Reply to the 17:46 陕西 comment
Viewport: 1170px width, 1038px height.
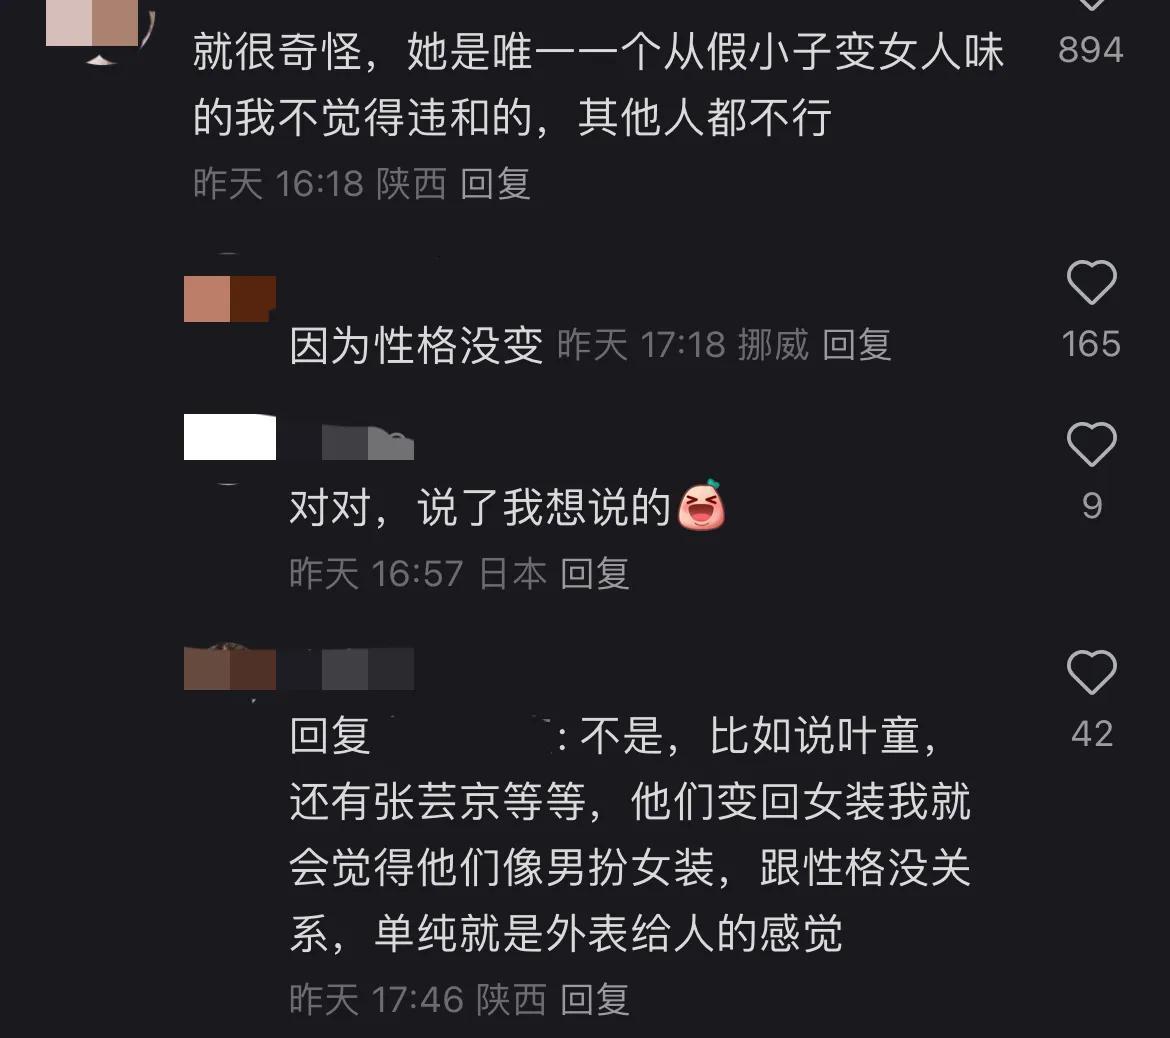click(595, 999)
